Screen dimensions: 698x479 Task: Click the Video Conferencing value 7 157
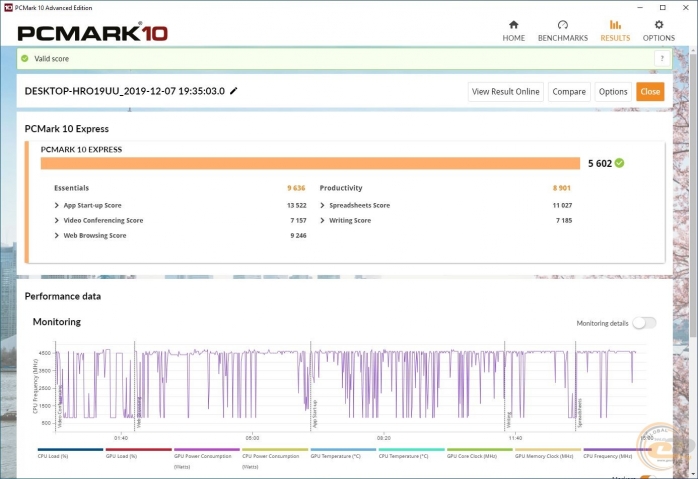[298, 220]
